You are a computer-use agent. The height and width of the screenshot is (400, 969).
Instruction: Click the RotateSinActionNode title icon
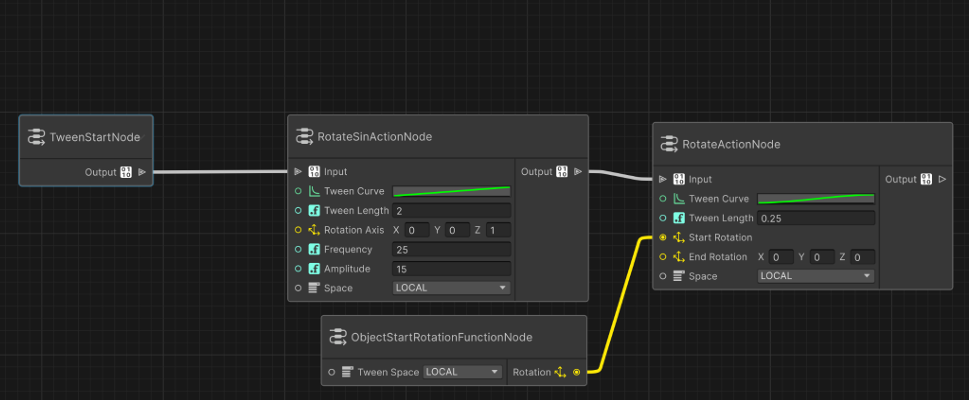point(304,137)
